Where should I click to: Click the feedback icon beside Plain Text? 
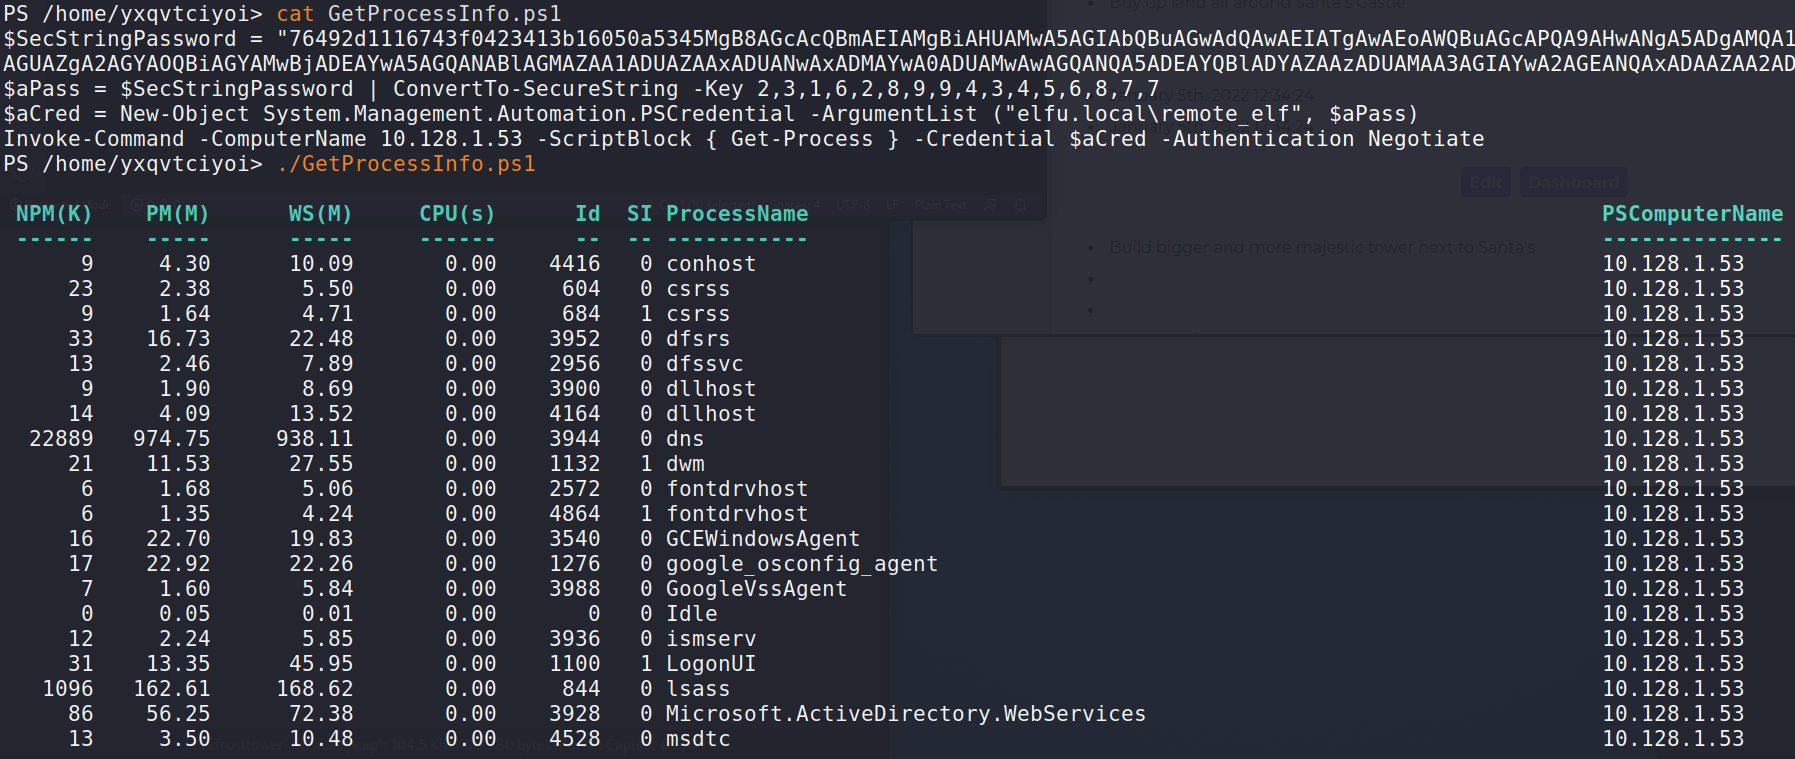point(991,205)
